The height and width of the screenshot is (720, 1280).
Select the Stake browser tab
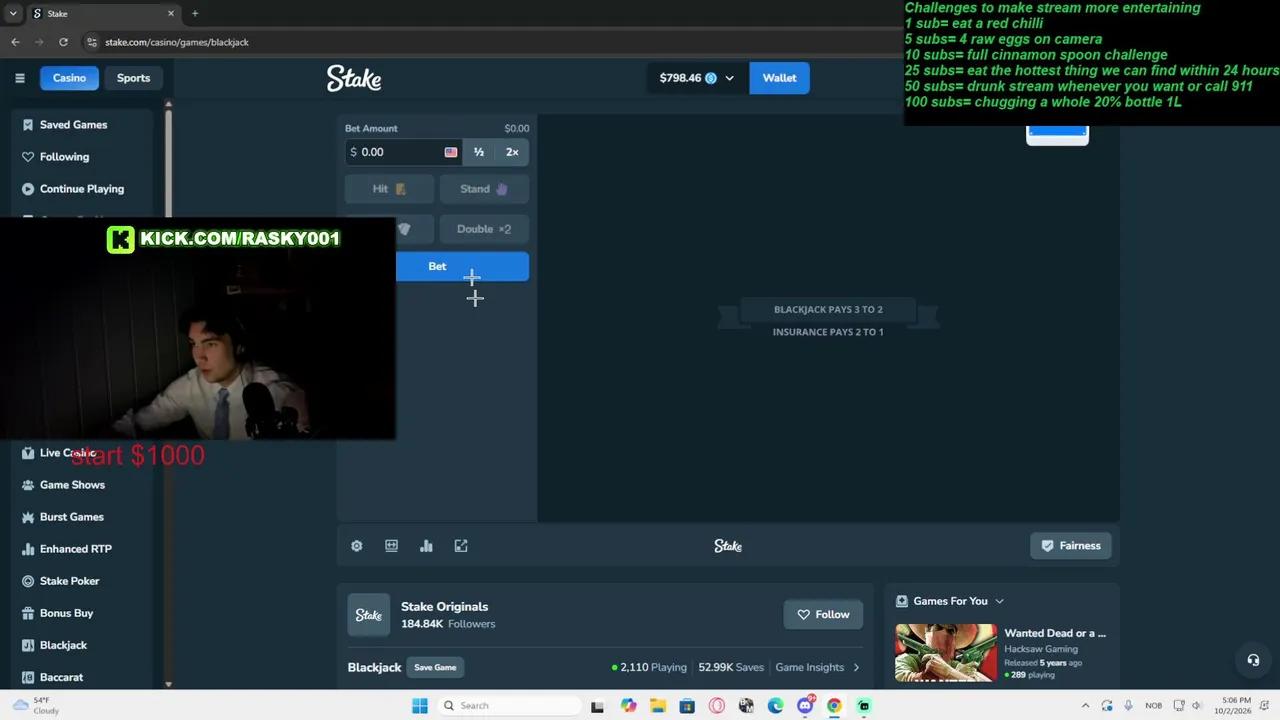coord(102,14)
